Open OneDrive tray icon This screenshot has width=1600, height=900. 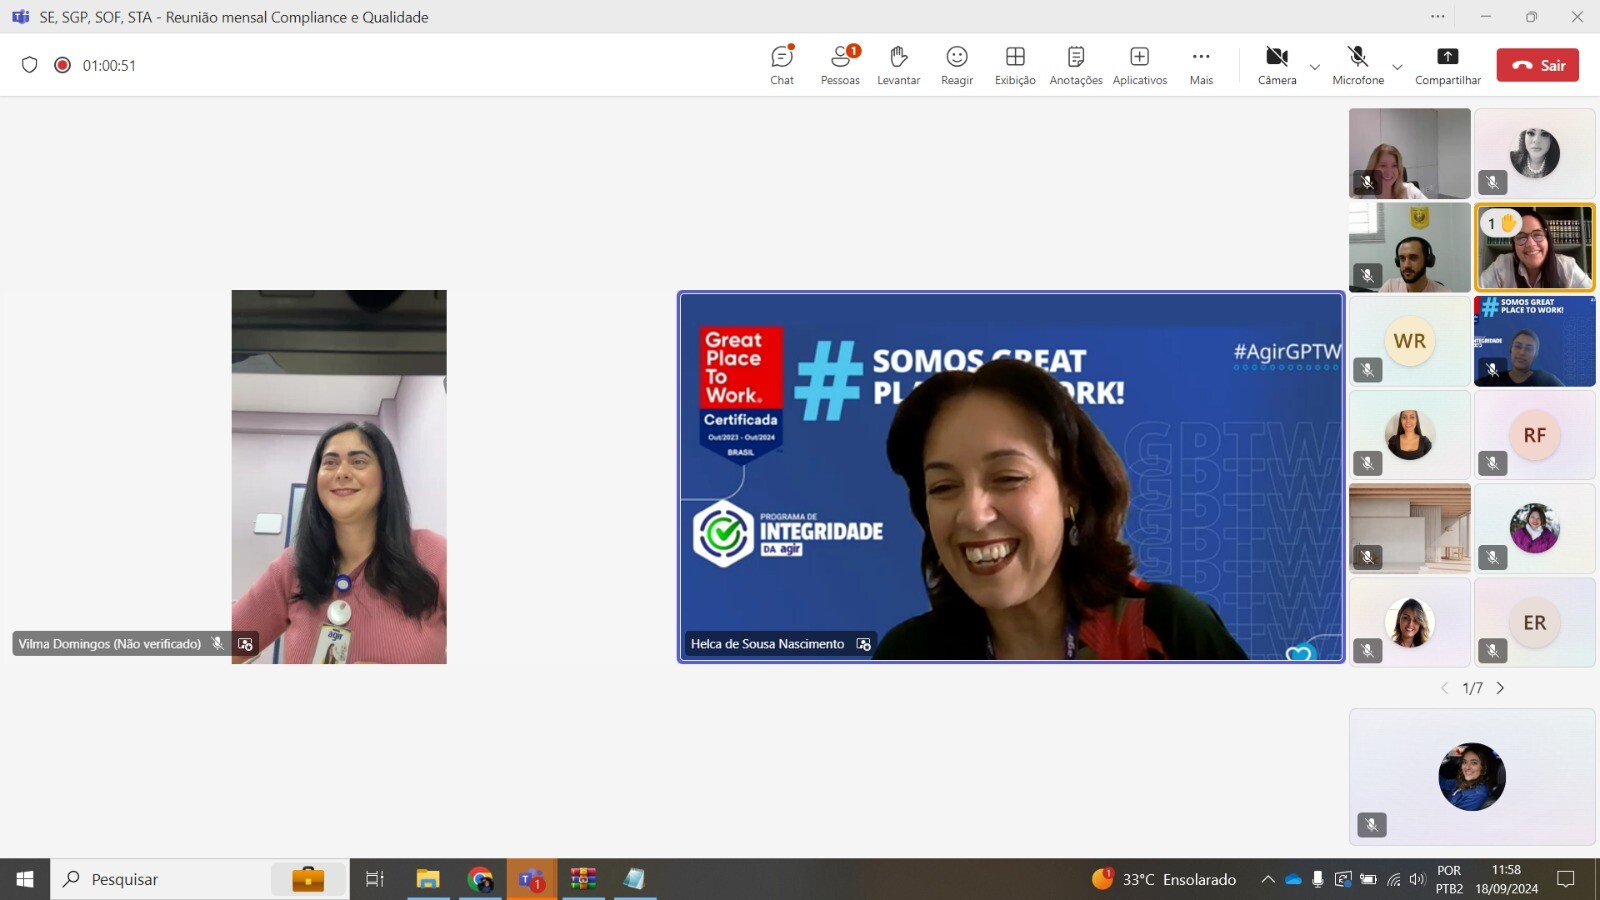pyautogui.click(x=1293, y=880)
